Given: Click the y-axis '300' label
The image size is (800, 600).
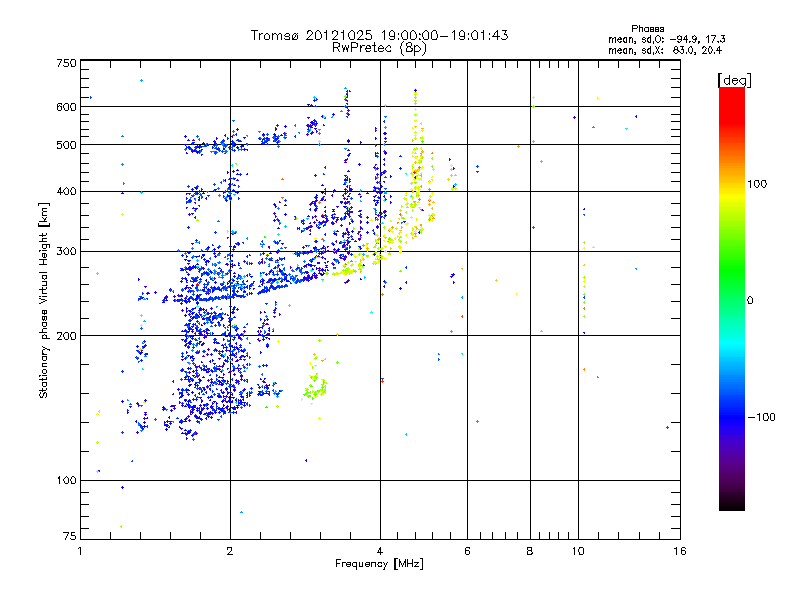Looking at the screenshot, I should pos(66,252).
